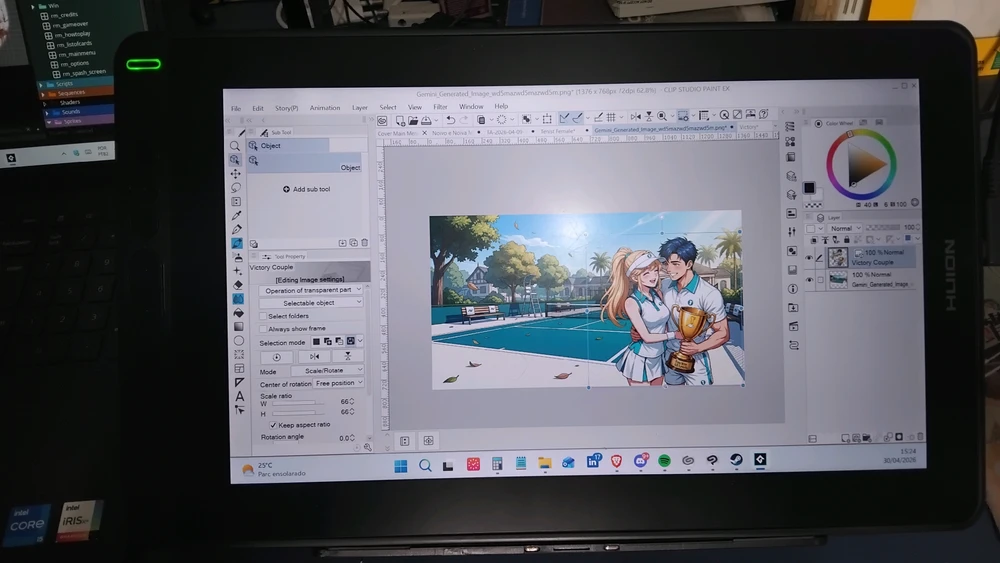
Task: Click the Reset rotation button in Tool Property
Action: 277,356
